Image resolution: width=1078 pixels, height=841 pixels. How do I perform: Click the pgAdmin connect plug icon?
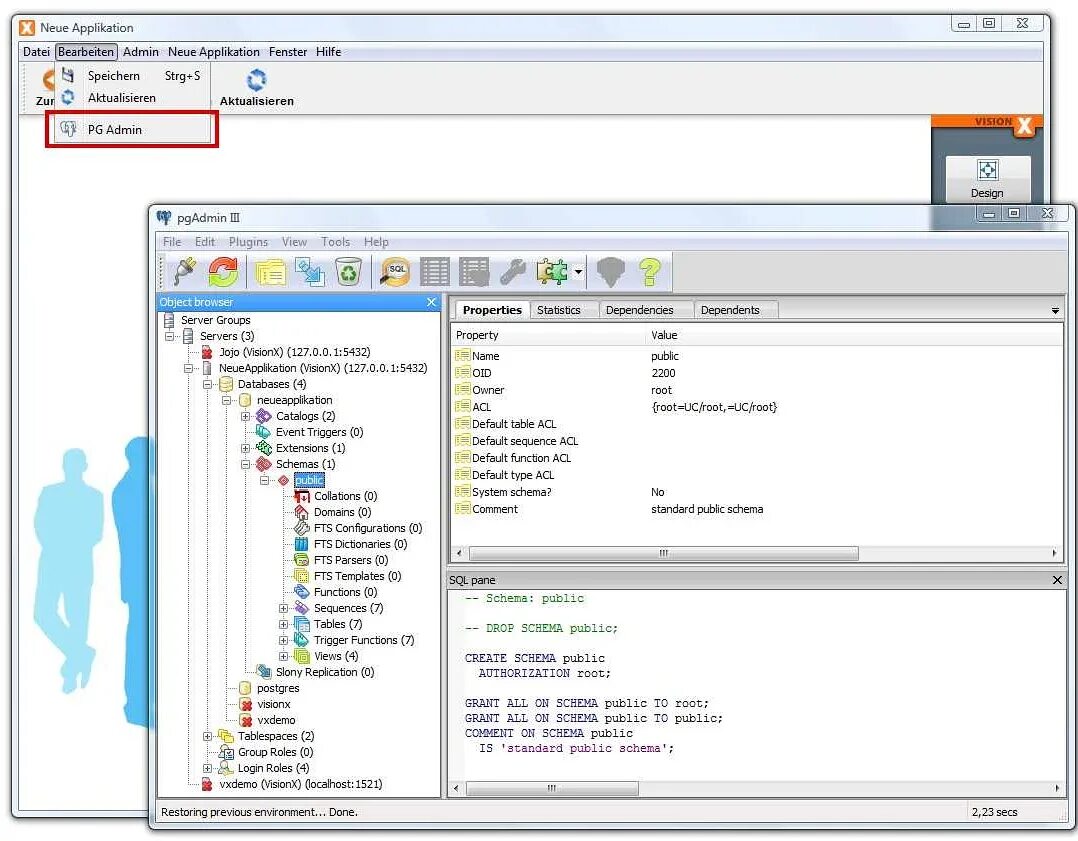[184, 272]
